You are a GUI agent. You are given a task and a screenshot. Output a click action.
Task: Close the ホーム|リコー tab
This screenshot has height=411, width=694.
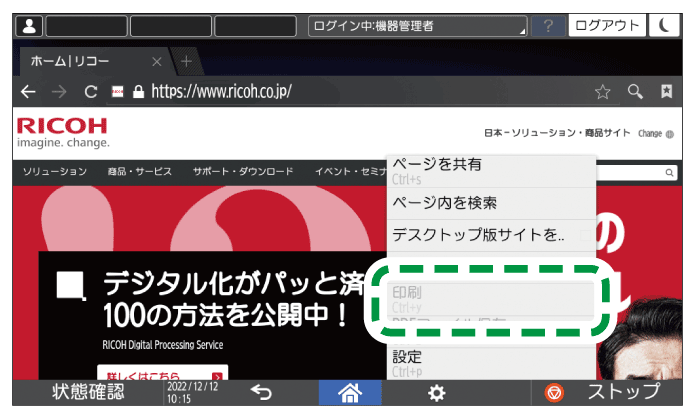pos(157,61)
